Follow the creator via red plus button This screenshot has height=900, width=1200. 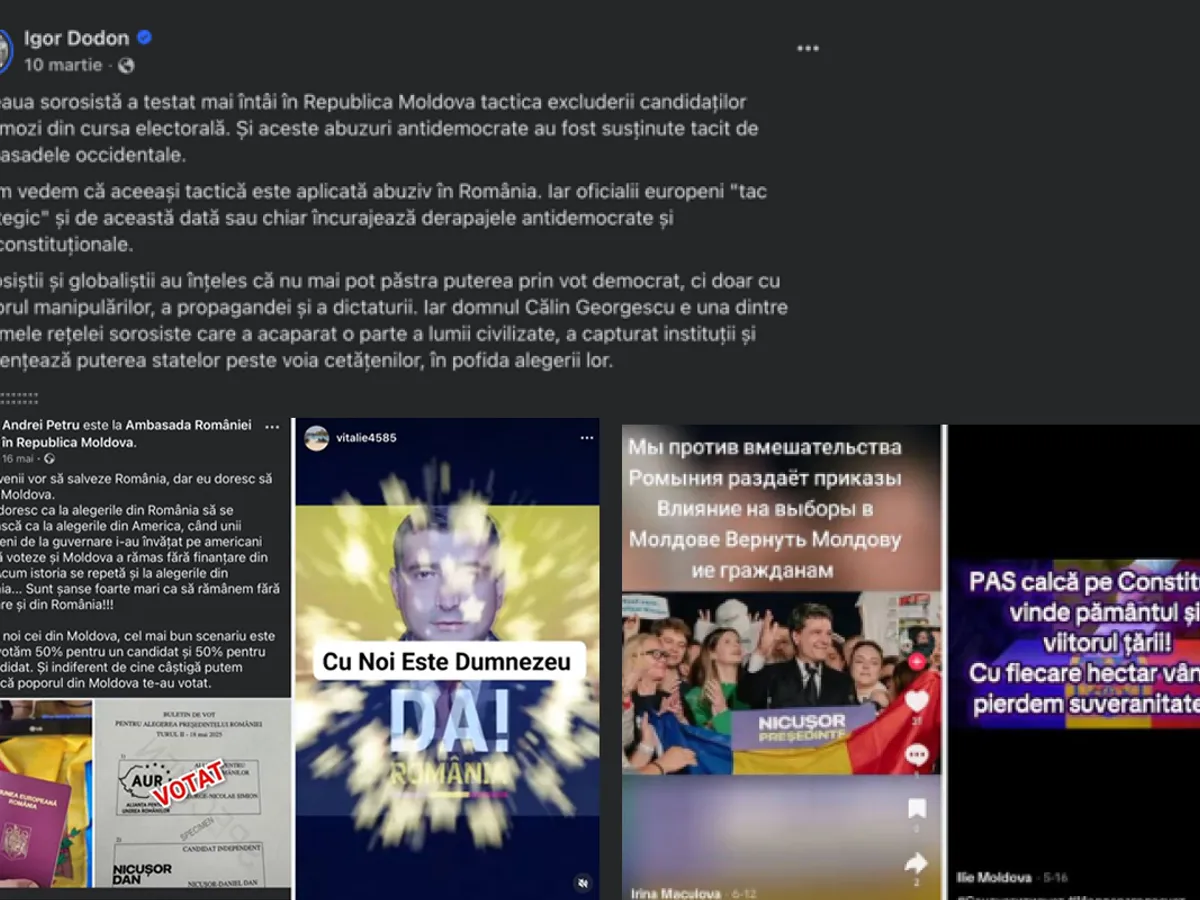[x=917, y=662]
